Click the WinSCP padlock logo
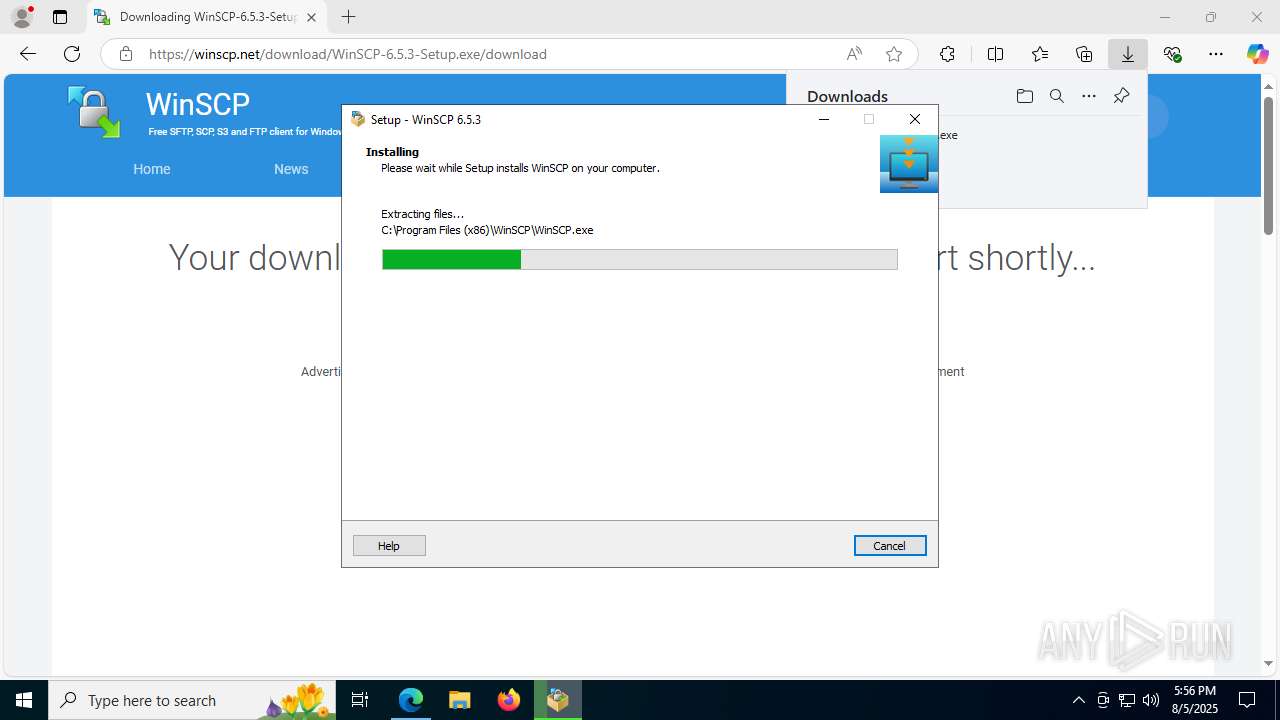The width and height of the screenshot is (1280, 720). [94, 112]
